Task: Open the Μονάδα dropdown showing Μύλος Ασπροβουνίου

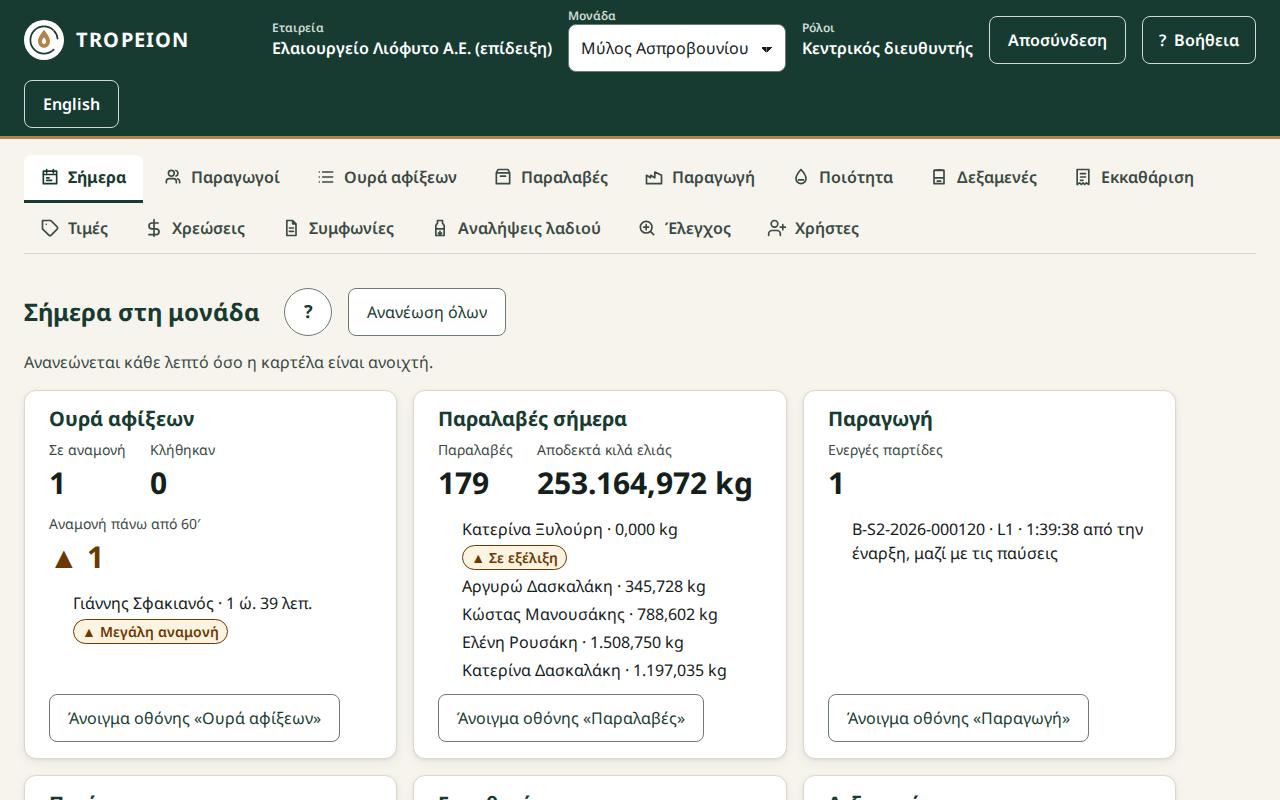Action: pos(677,48)
